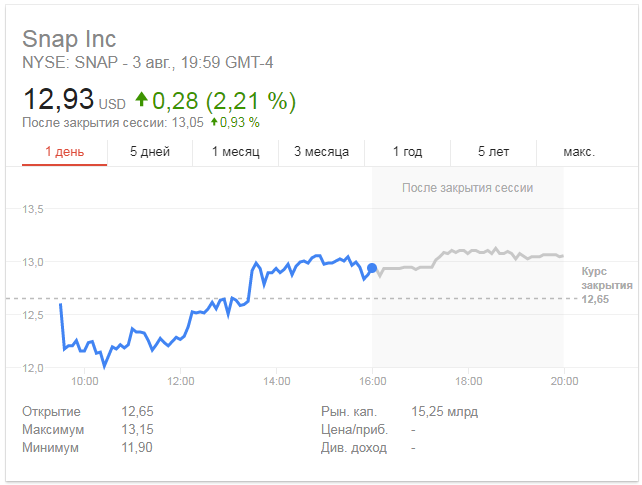This screenshot has width=642, height=485.
Task: Click the Snap Inc company title
Action: (x=69, y=39)
